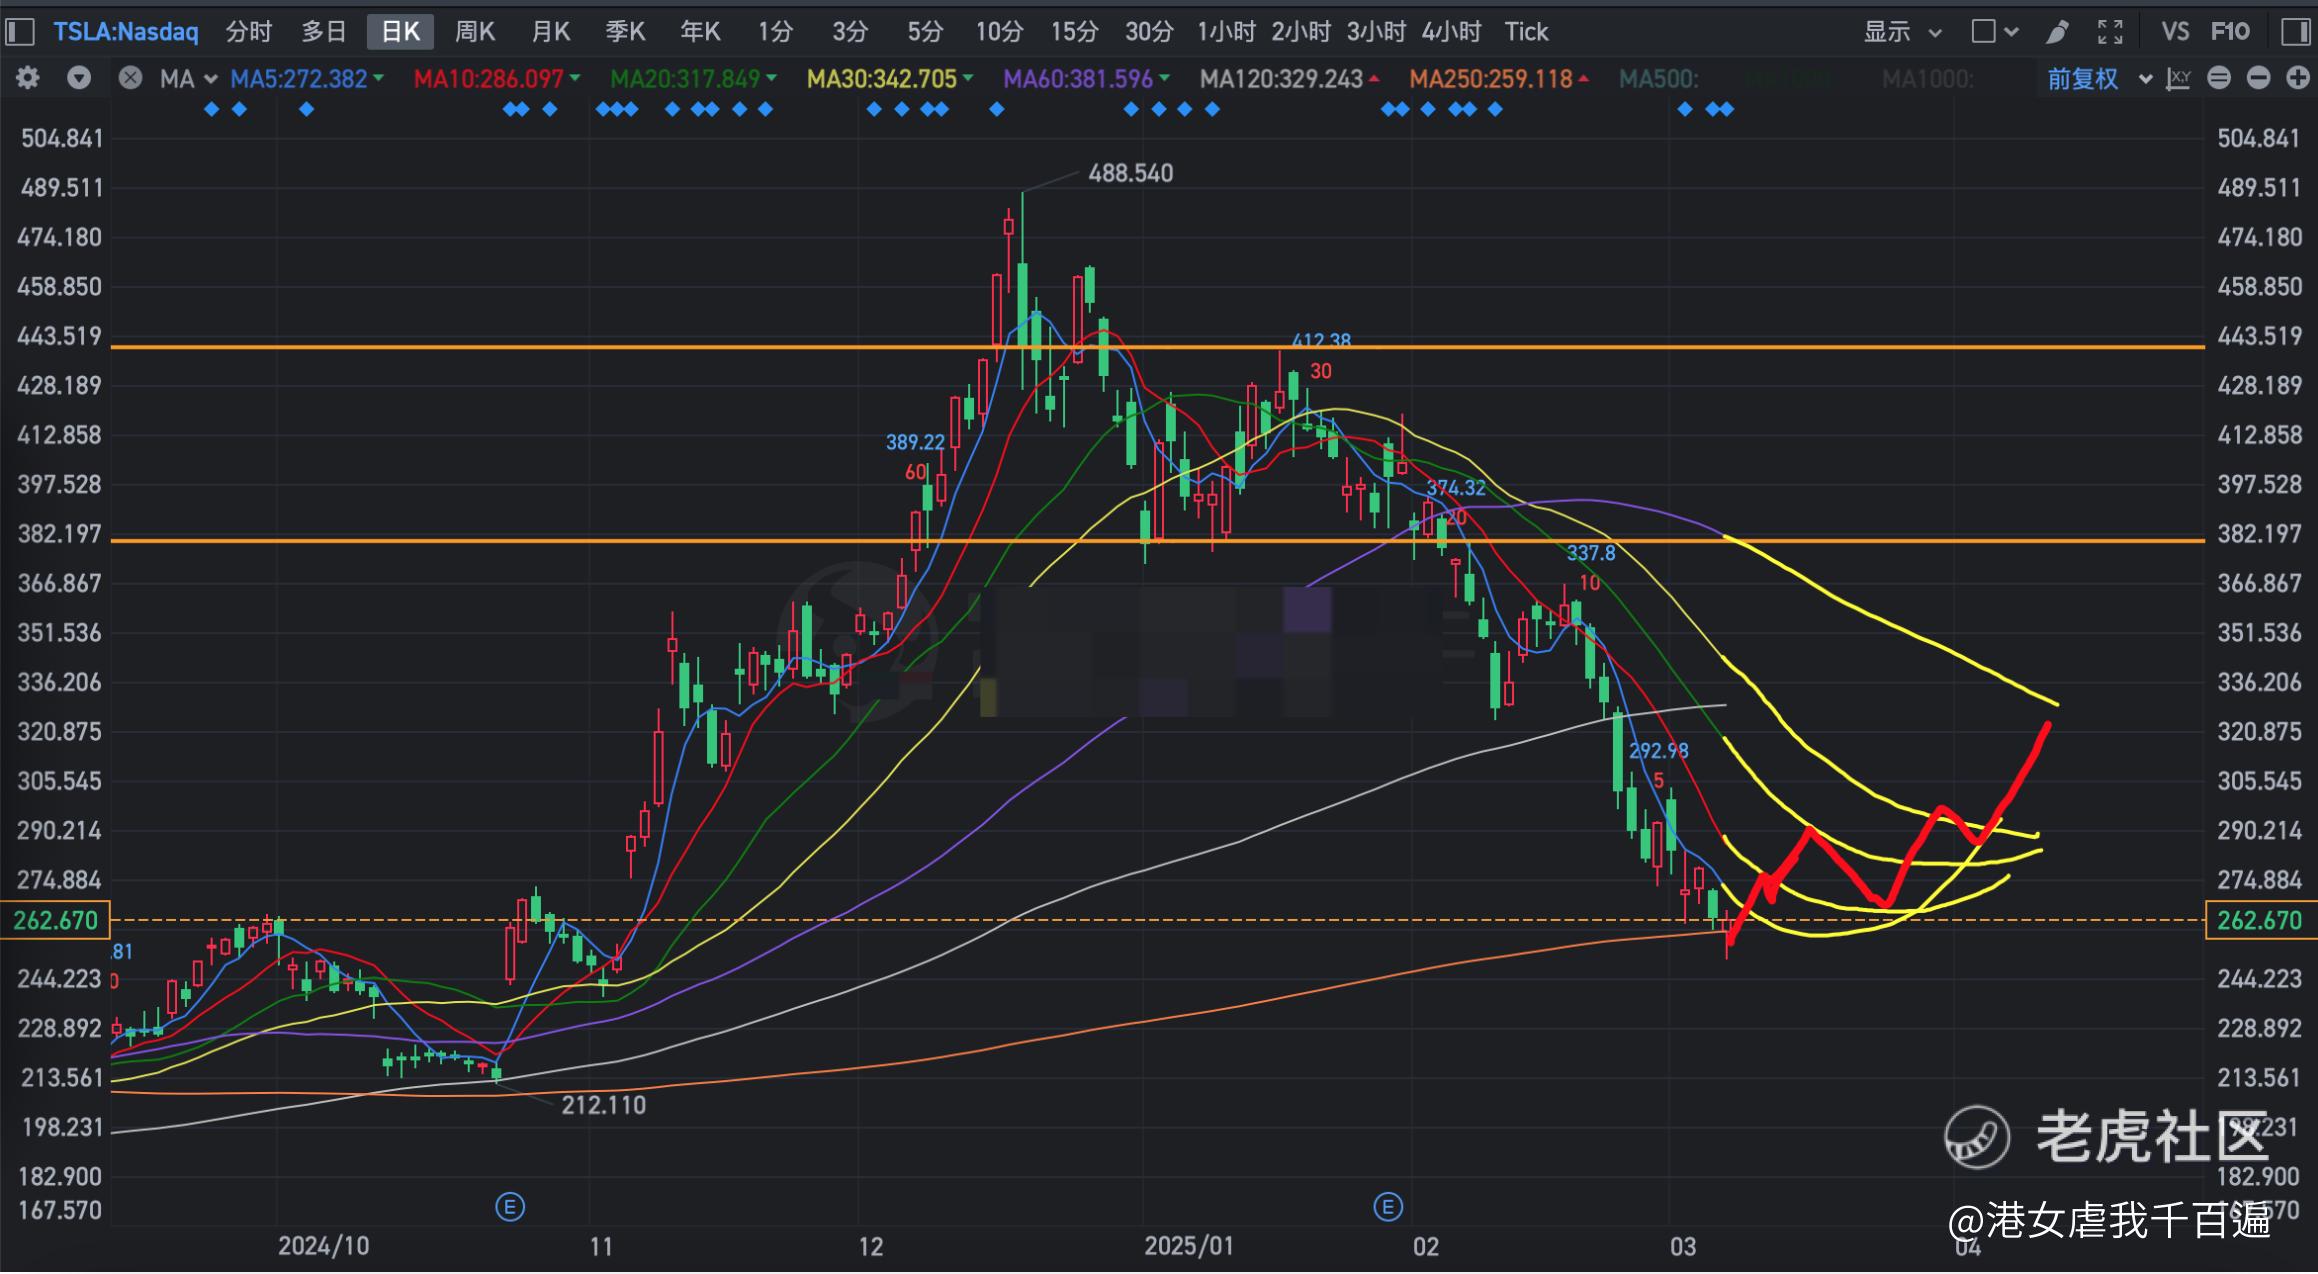Switch to Tick chart view
2318x1274 pixels.
(1526, 32)
